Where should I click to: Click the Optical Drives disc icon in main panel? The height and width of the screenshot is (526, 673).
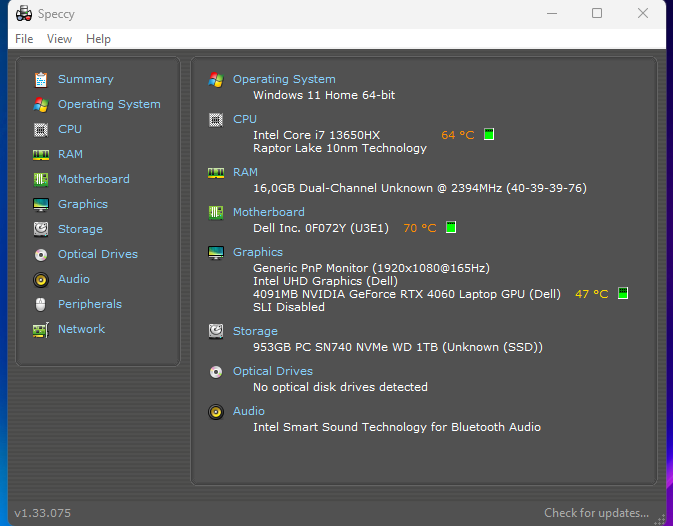pyautogui.click(x=216, y=372)
